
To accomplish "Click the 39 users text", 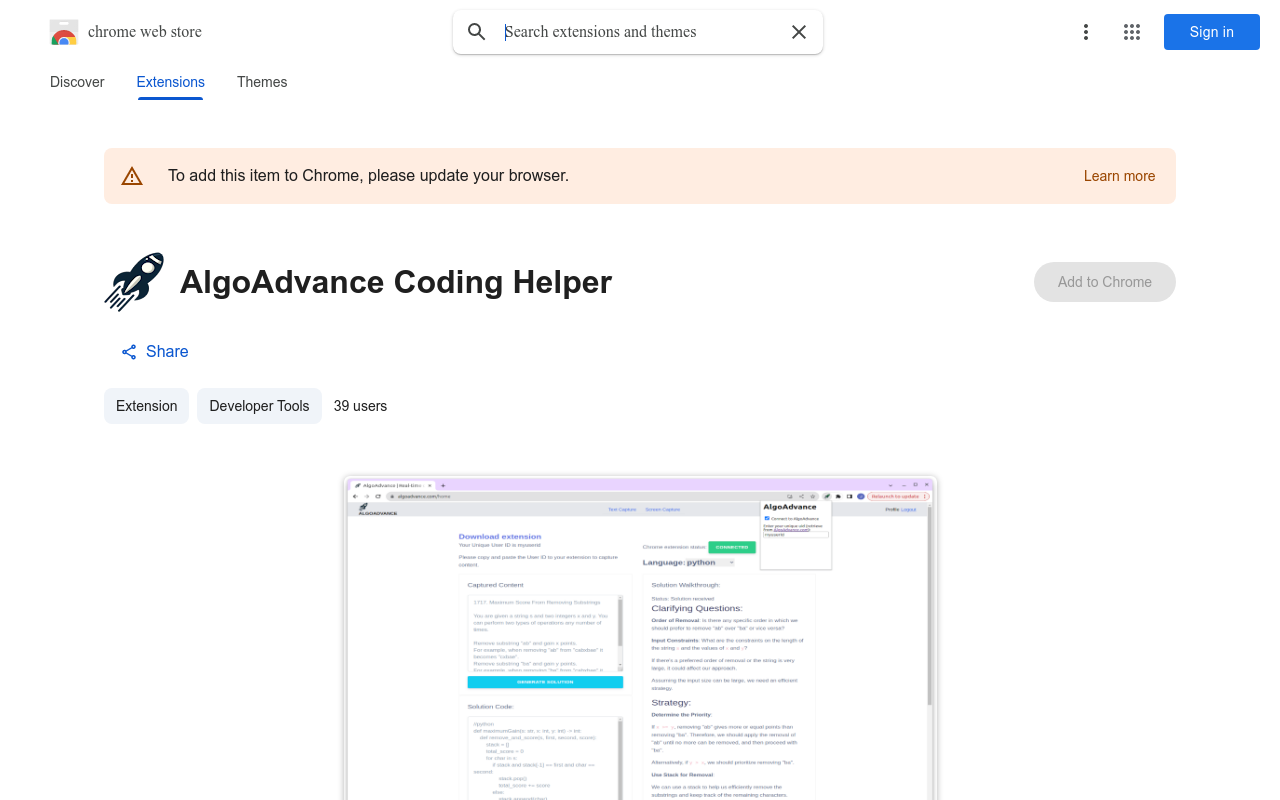I will 360,406.
